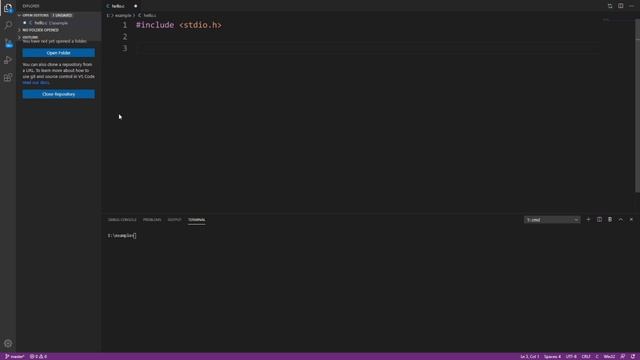Click the 1 Unsaved badge
The height and width of the screenshot is (360, 640).
click(62, 15)
